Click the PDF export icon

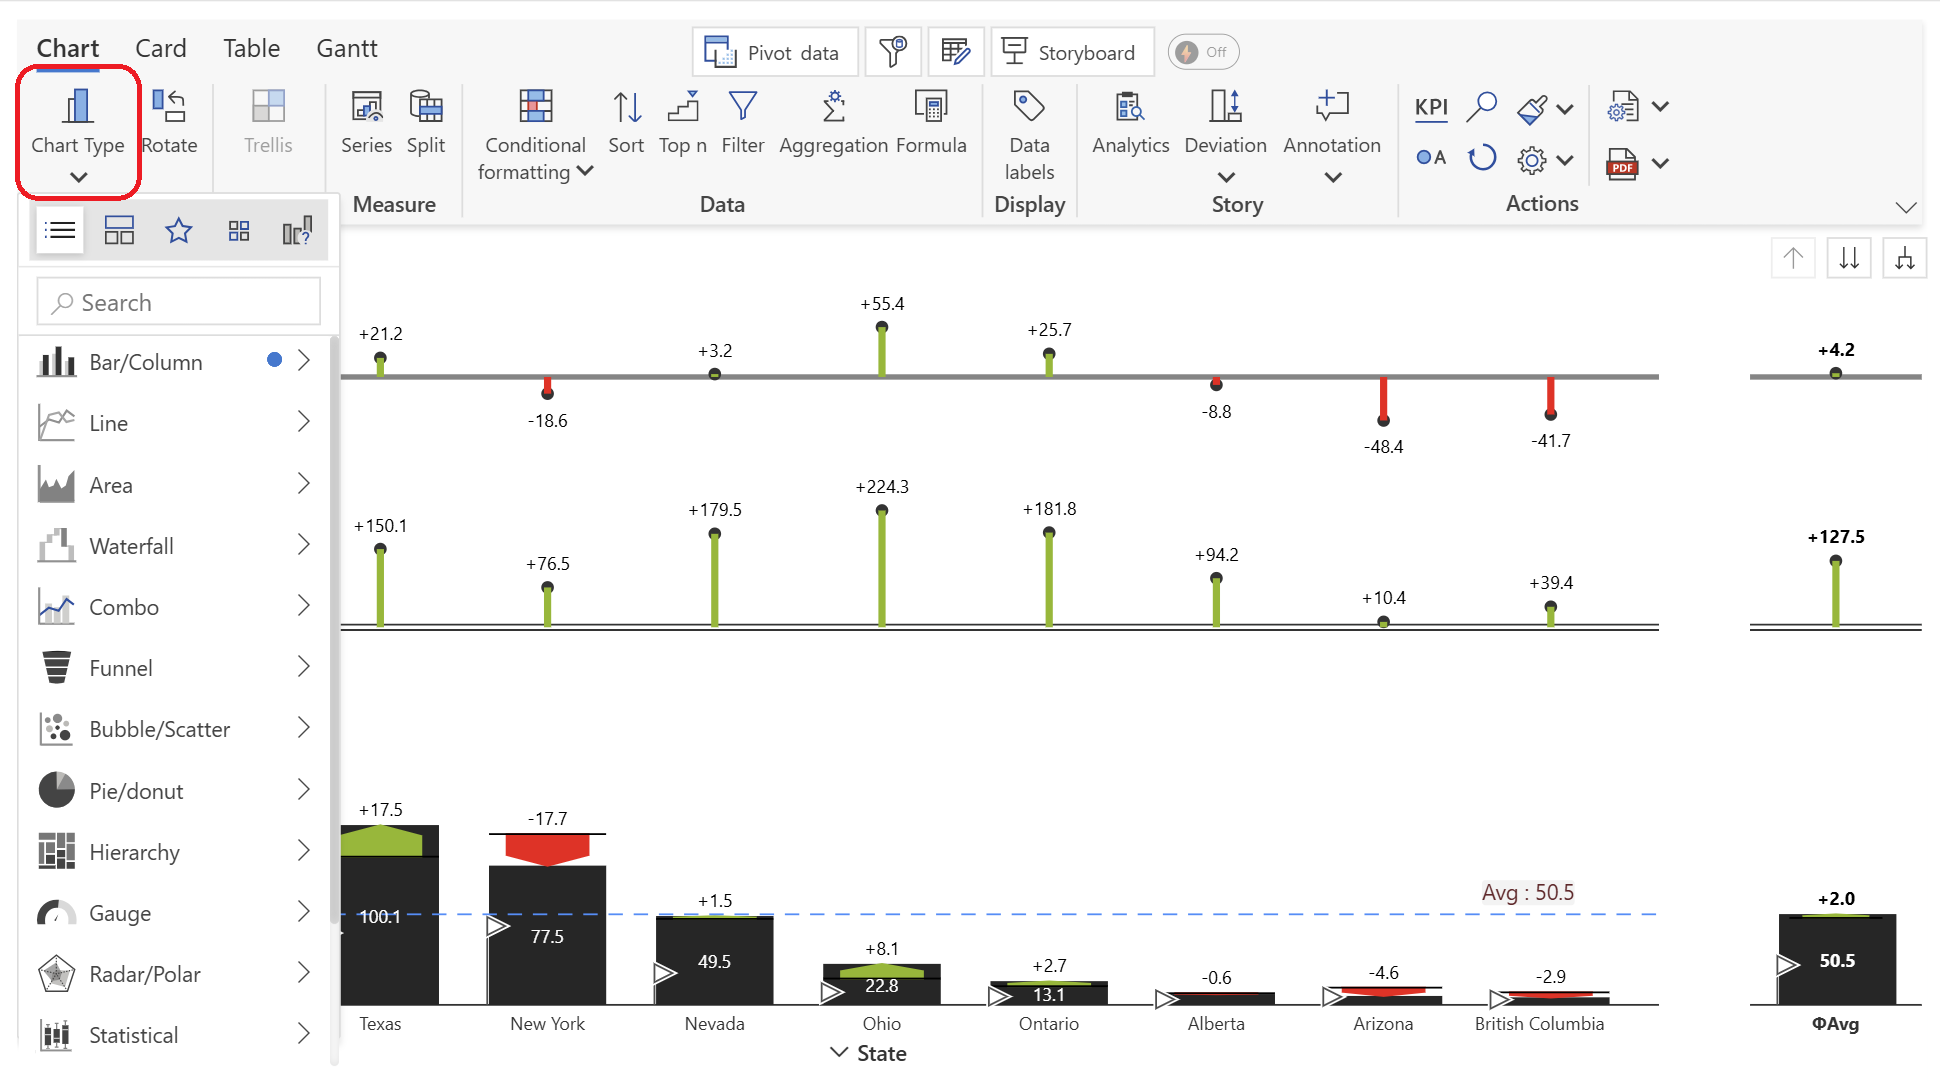point(1622,162)
